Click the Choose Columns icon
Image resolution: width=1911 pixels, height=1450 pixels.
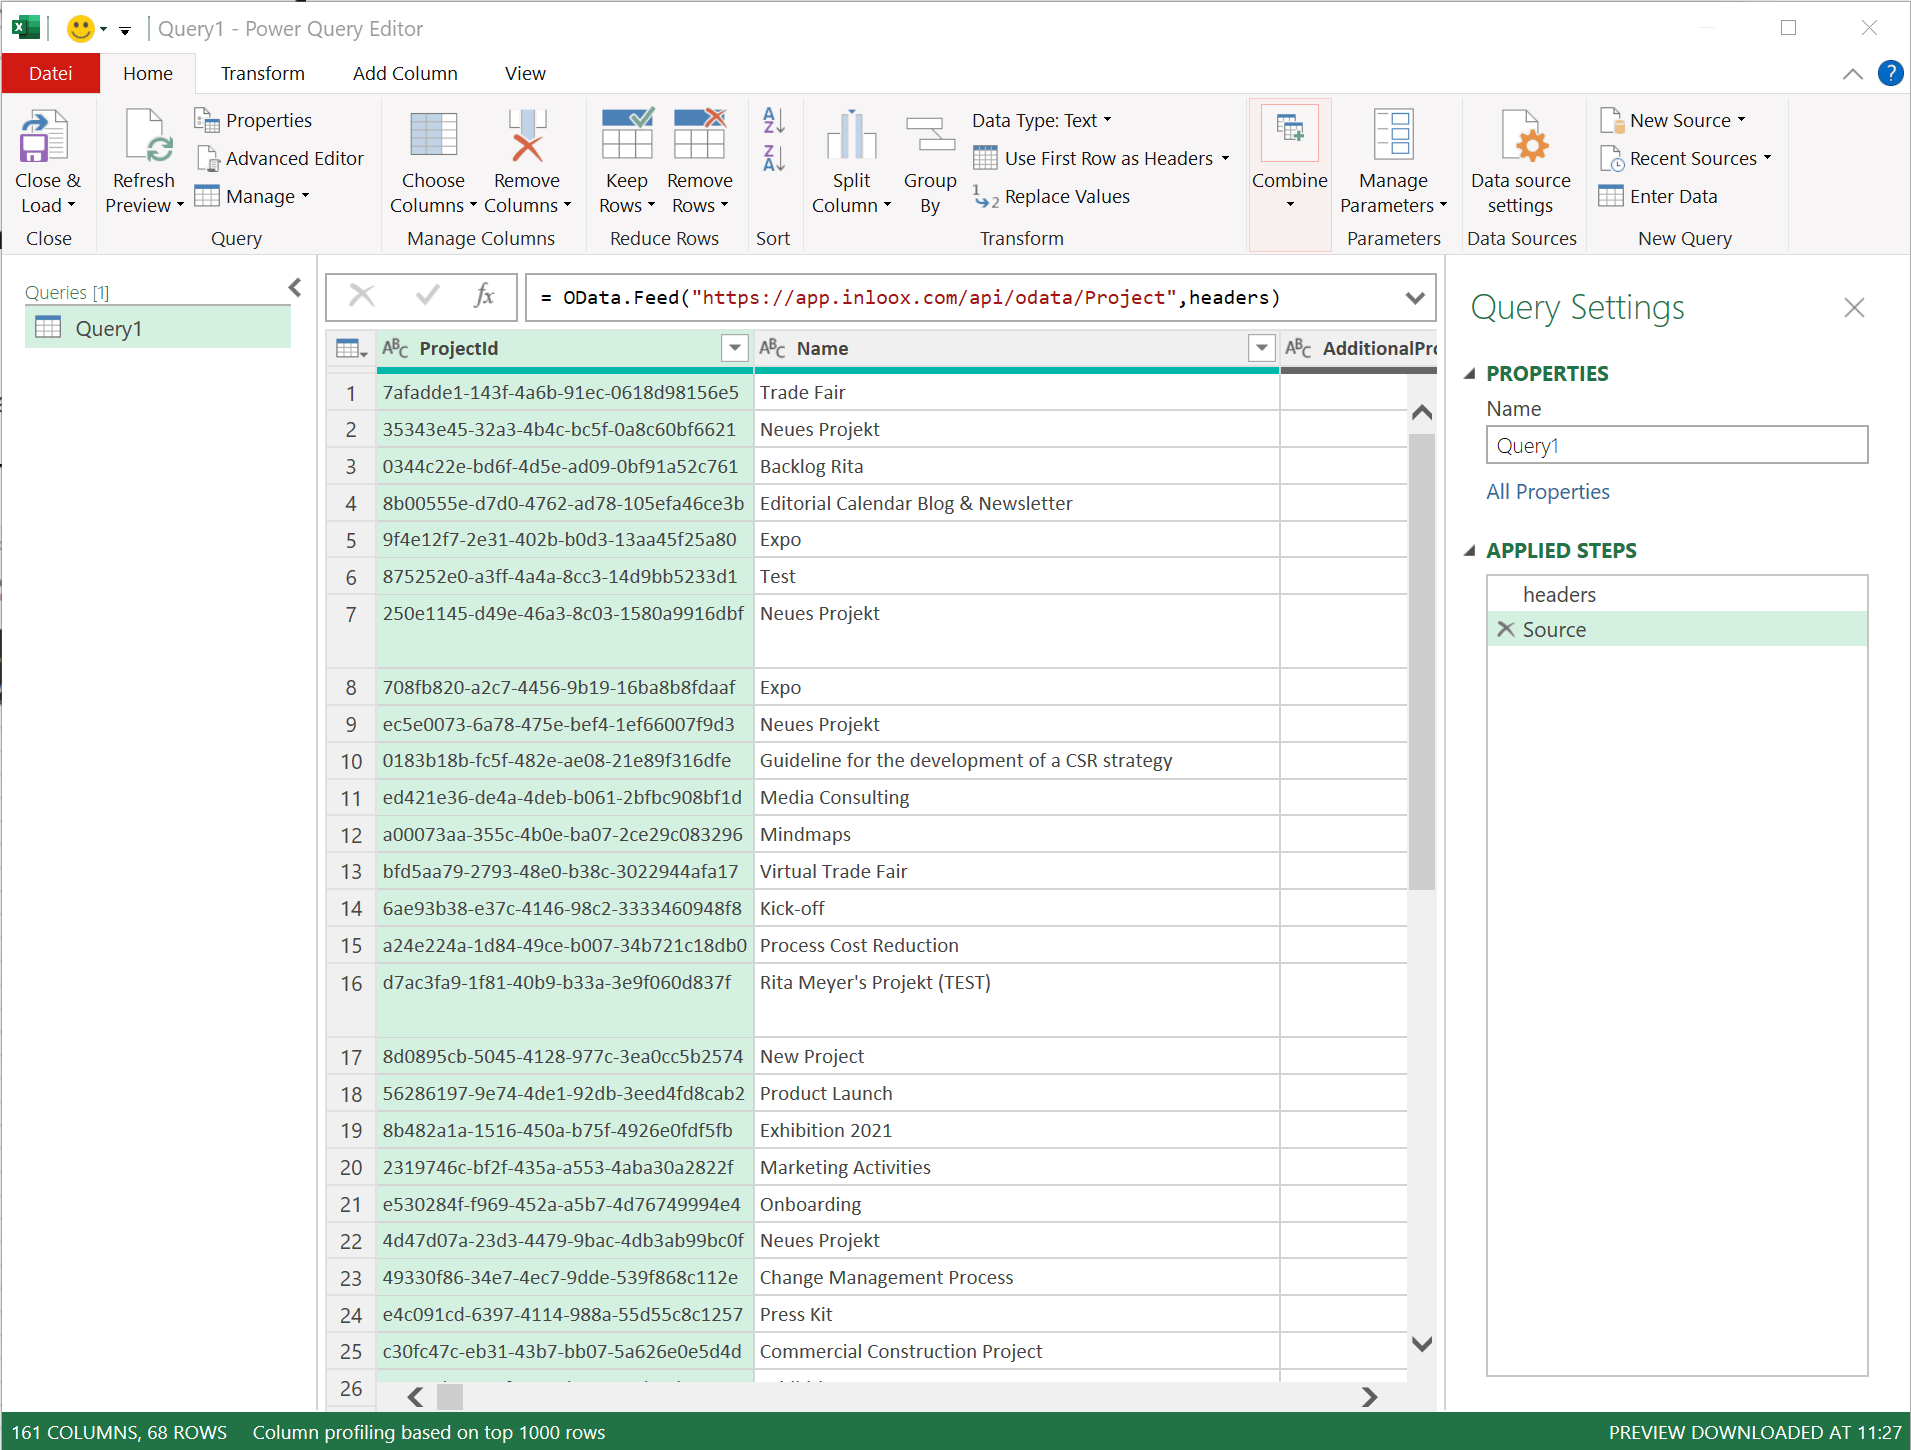point(433,136)
